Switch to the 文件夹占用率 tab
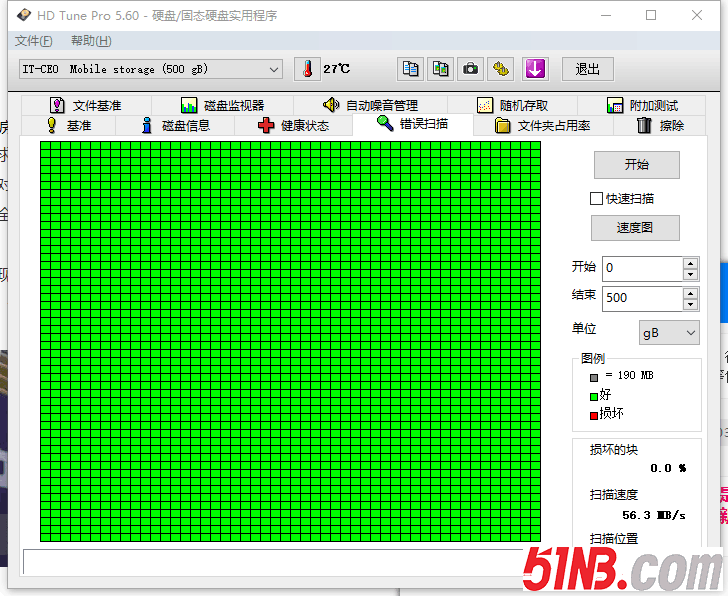 point(543,125)
